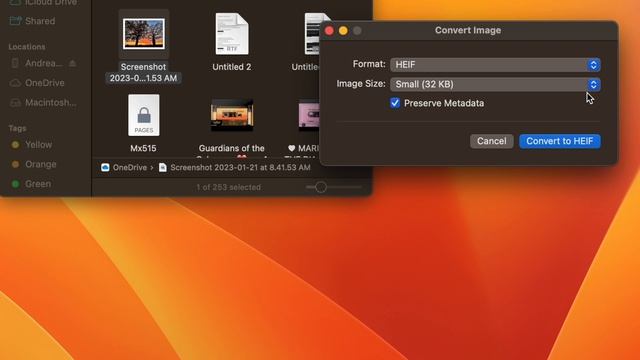Click the OneDrive cloud icon in path bar
This screenshot has height=360, width=640.
click(x=105, y=167)
